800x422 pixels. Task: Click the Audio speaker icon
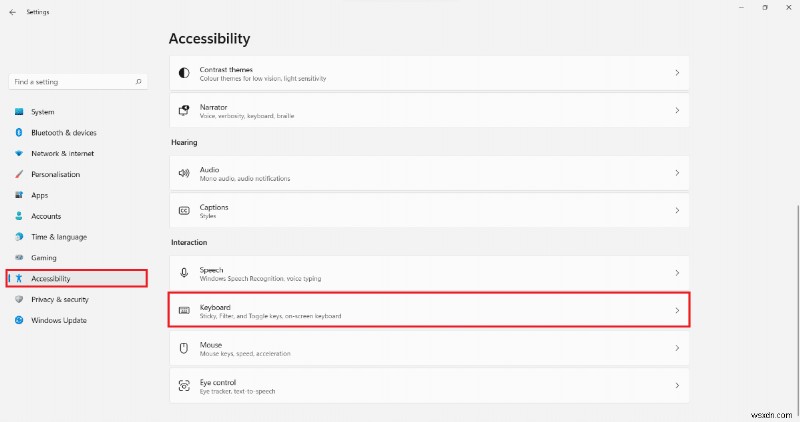pyautogui.click(x=184, y=173)
